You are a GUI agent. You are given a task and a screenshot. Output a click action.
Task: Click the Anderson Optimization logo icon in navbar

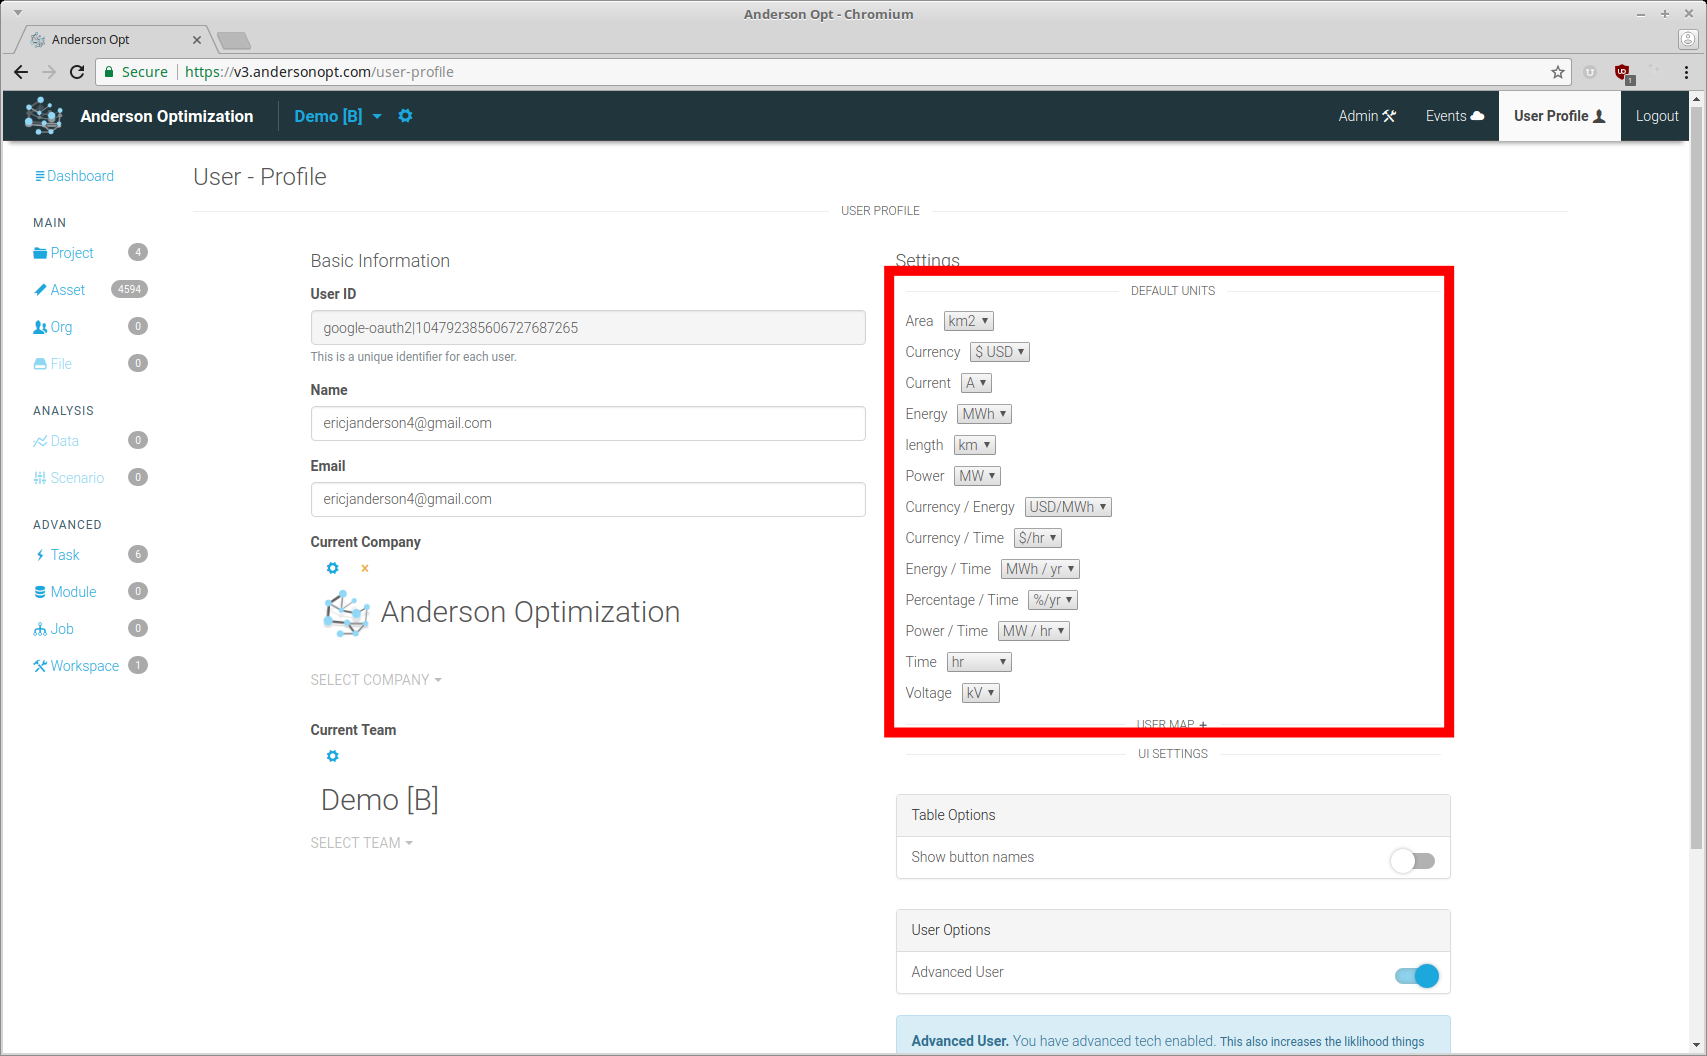coord(43,116)
